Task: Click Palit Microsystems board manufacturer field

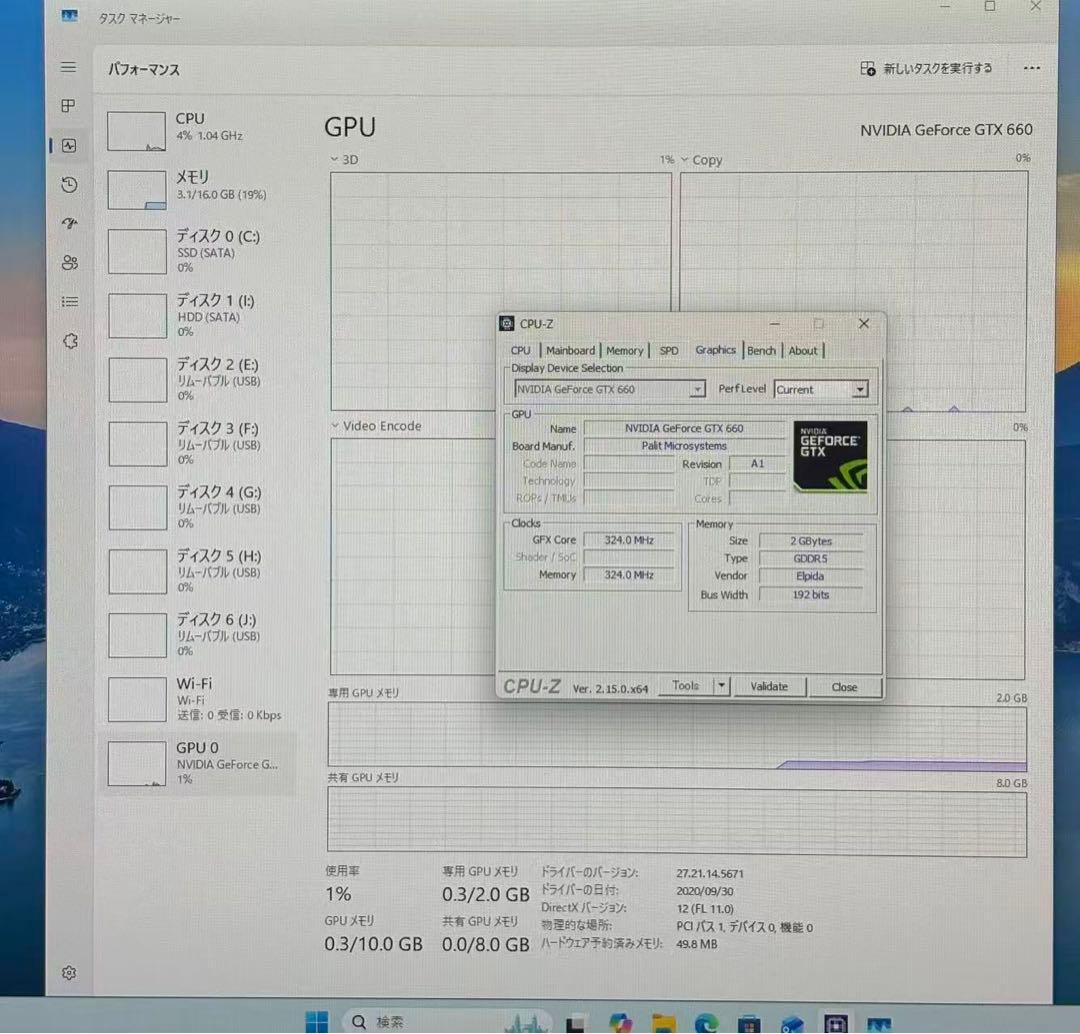Action: (684, 446)
